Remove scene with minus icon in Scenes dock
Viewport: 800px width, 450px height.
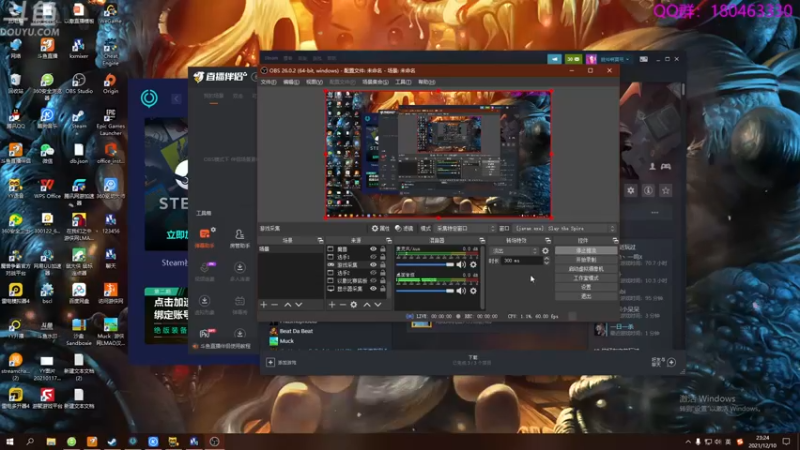pyautogui.click(x=274, y=305)
